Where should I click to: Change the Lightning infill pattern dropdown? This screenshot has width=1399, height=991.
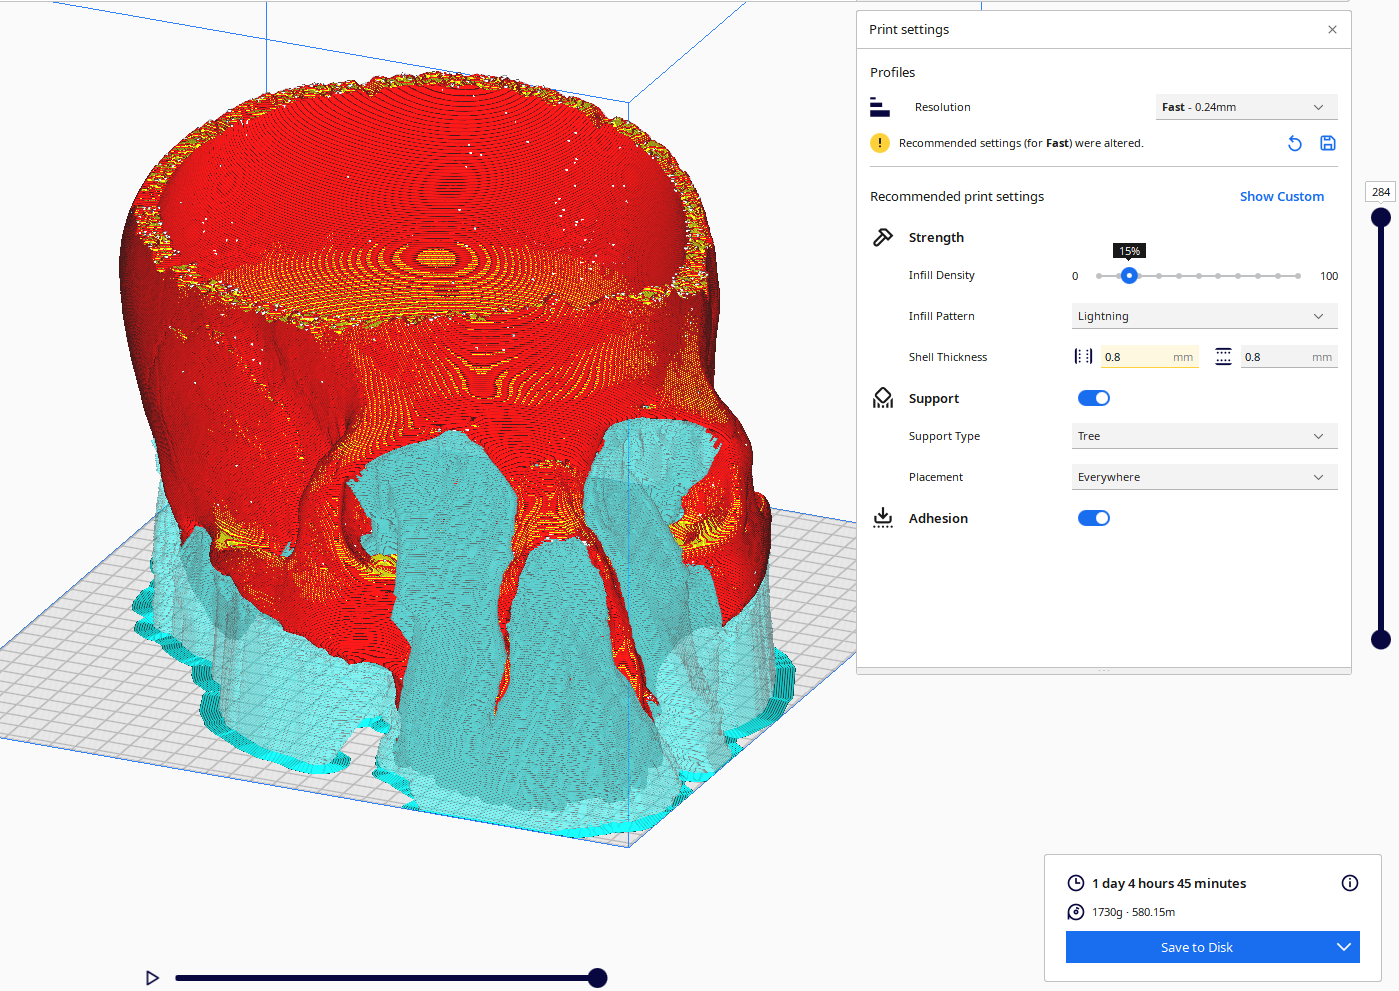point(1204,315)
